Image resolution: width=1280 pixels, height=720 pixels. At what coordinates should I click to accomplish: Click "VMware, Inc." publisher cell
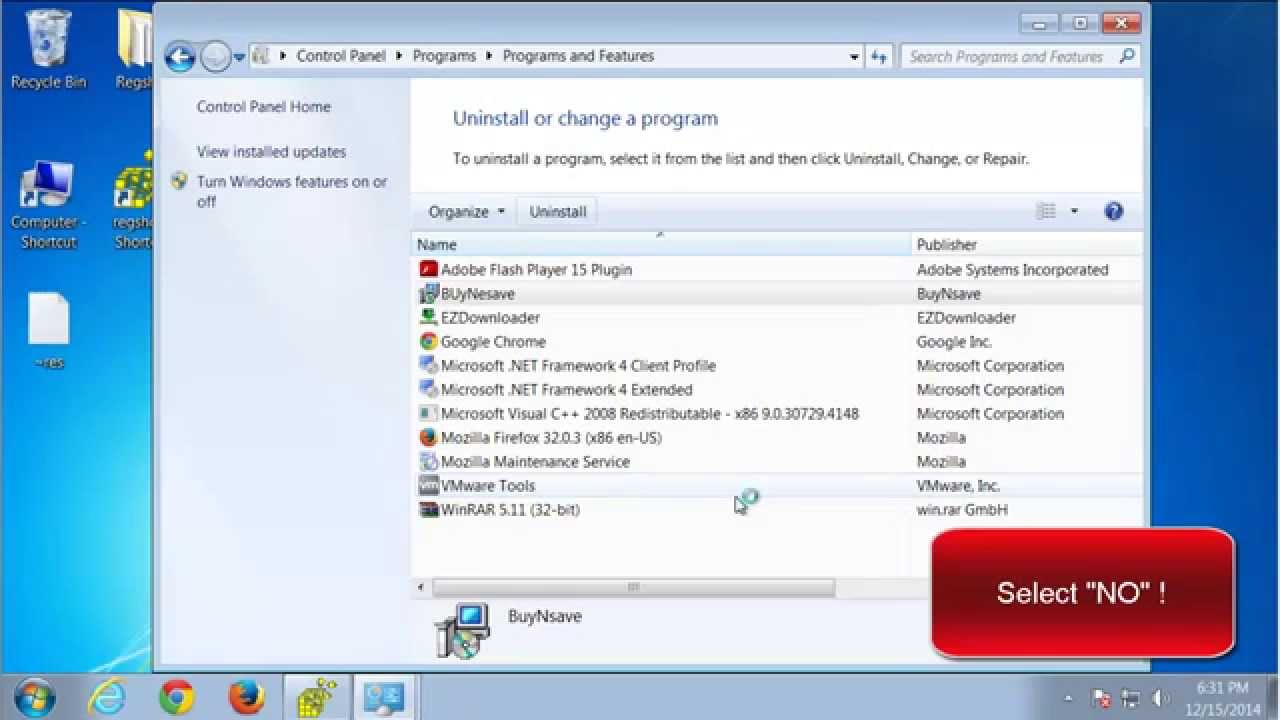point(958,485)
